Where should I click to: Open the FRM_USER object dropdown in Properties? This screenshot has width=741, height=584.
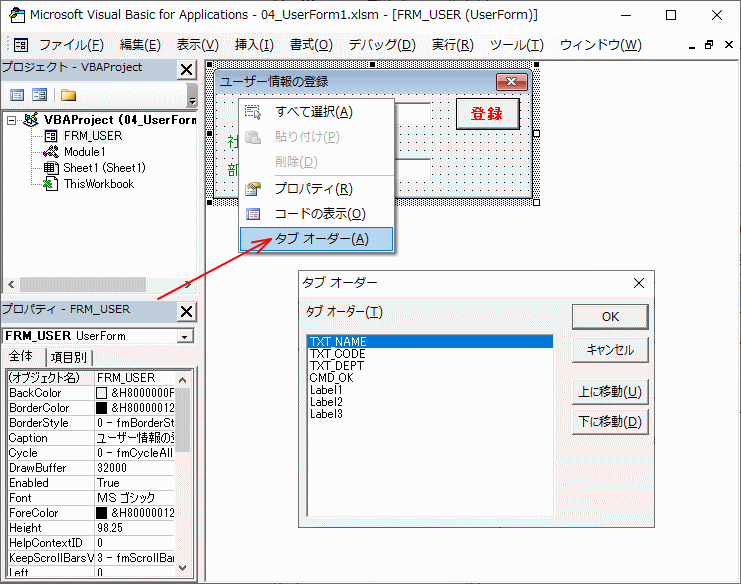pos(185,336)
